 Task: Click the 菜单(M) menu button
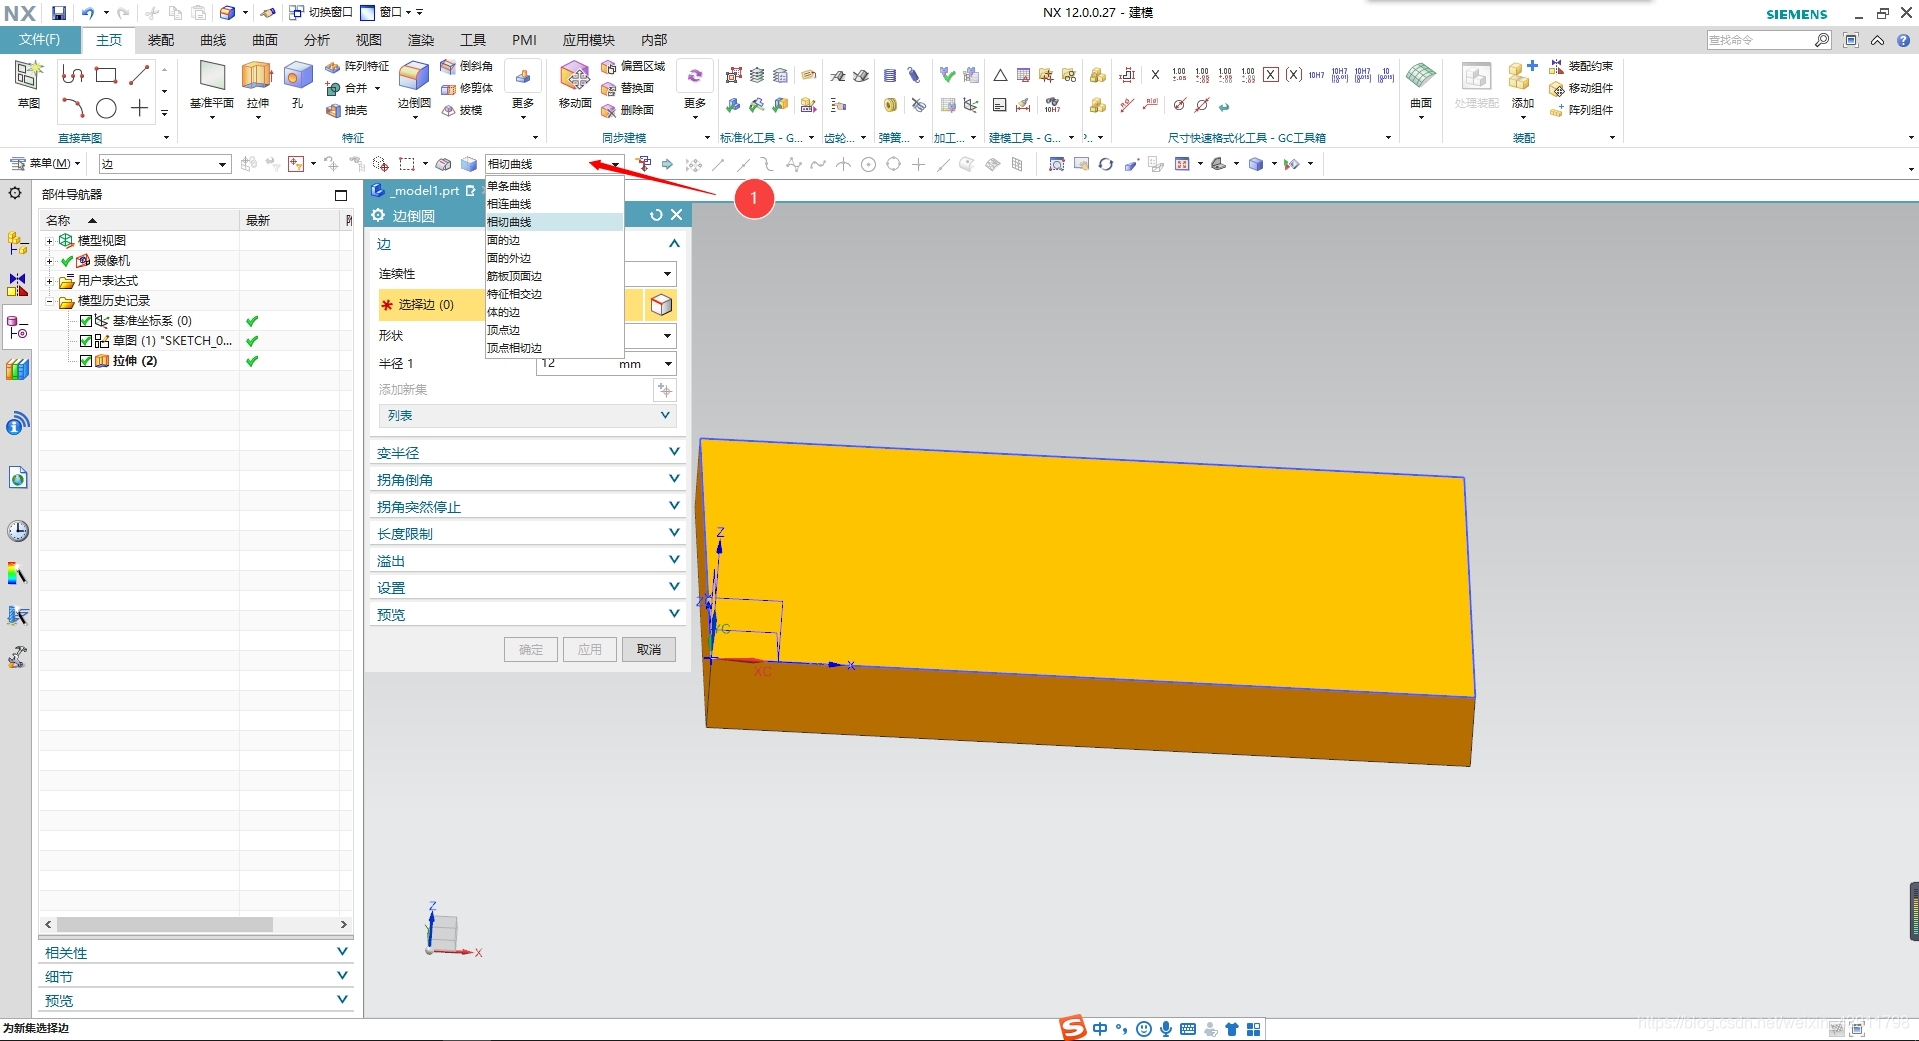[46, 164]
